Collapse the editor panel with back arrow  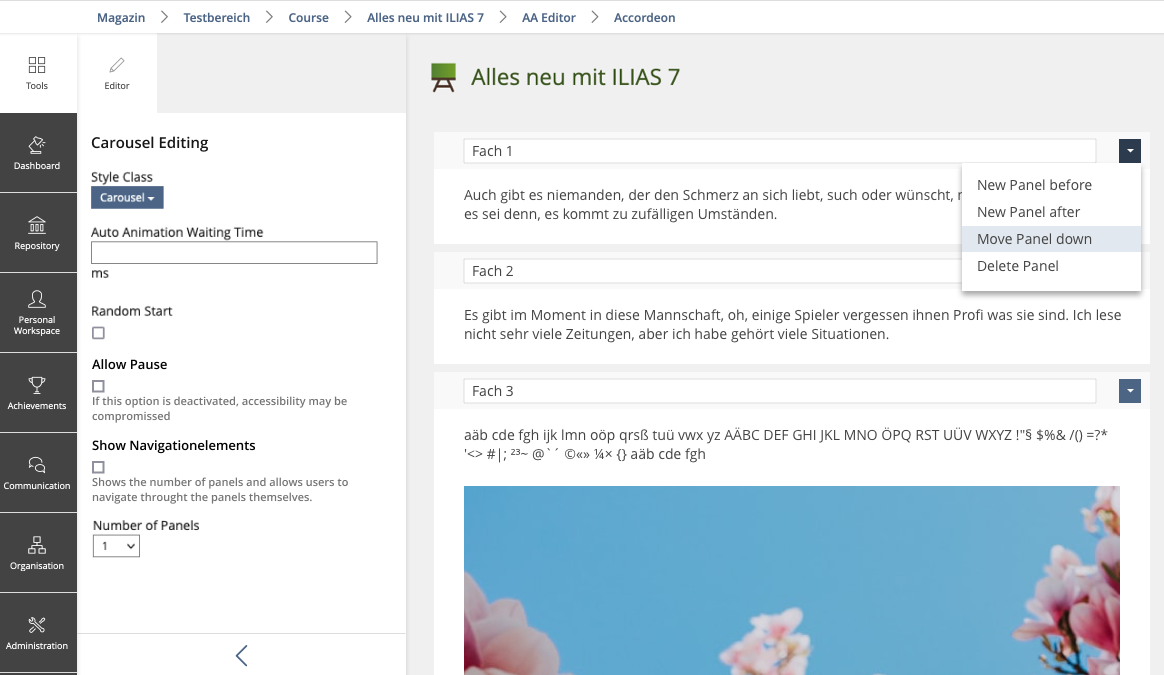[241, 655]
